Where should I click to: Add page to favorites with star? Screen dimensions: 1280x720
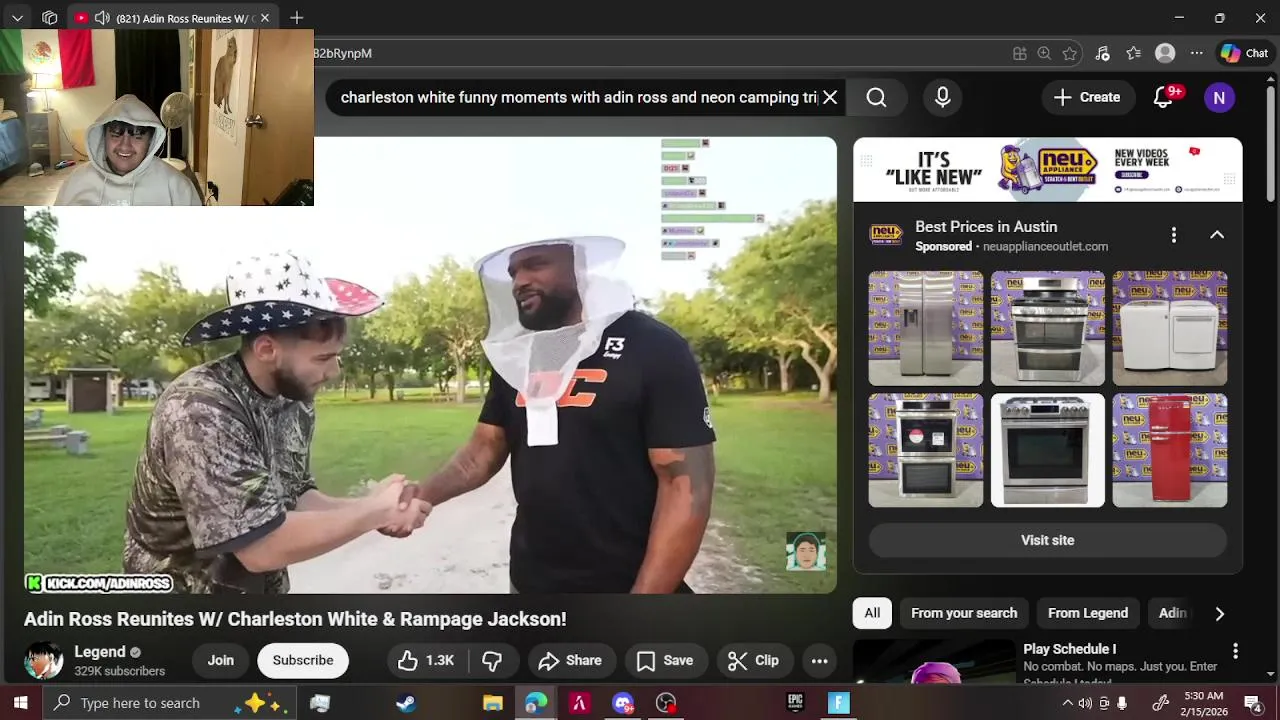point(1070,53)
